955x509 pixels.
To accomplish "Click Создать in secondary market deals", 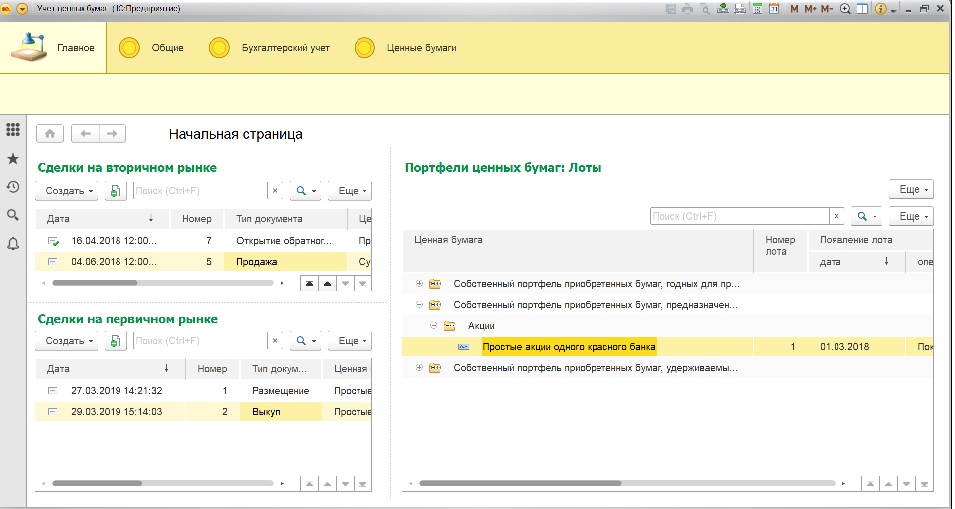I will coord(69,191).
